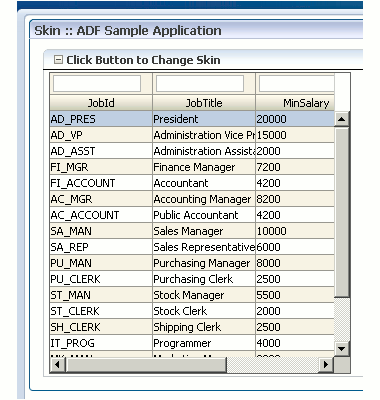Click the 8200 salary cell
This screenshot has width=380, height=400.
point(295,199)
